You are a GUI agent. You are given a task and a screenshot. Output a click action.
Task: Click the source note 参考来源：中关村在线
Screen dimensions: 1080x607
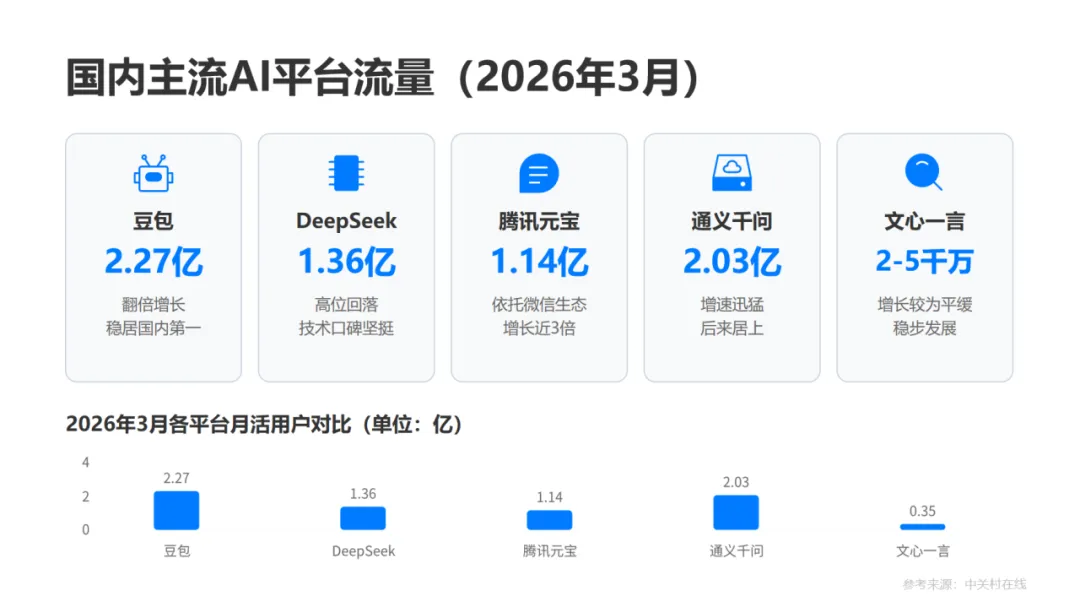click(x=964, y=584)
